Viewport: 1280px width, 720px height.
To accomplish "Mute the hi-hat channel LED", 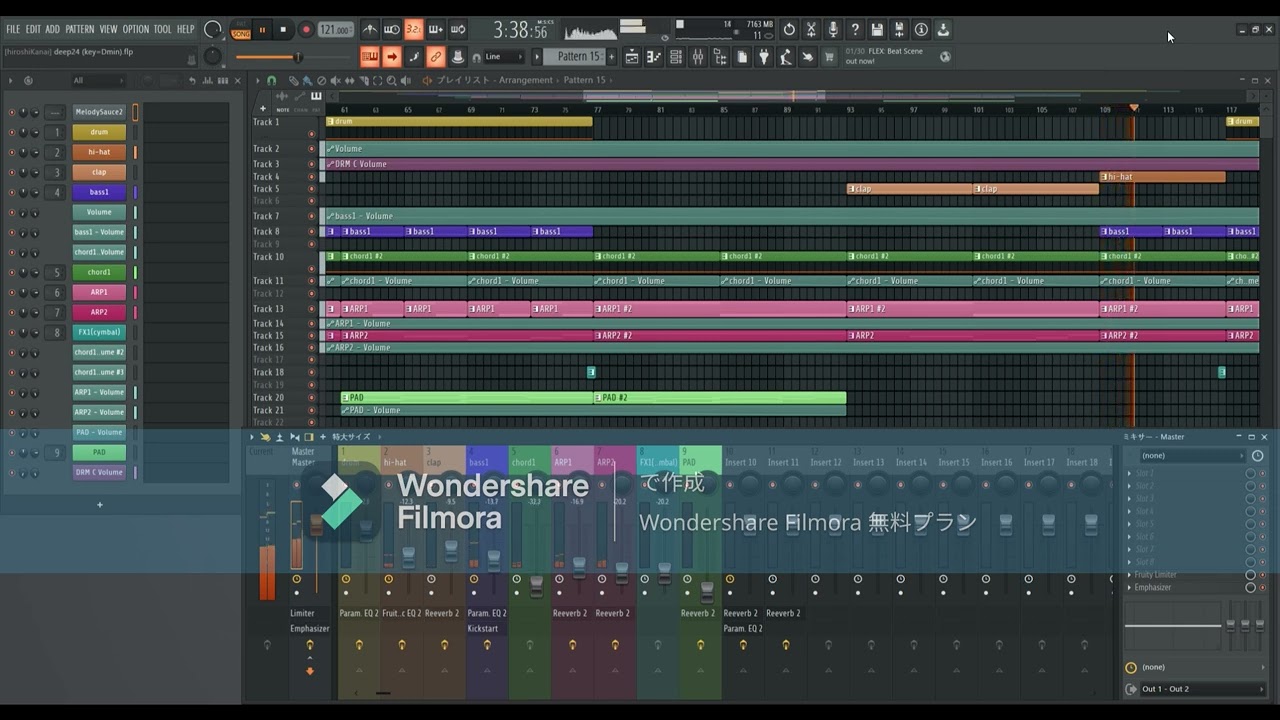I will coord(12,152).
